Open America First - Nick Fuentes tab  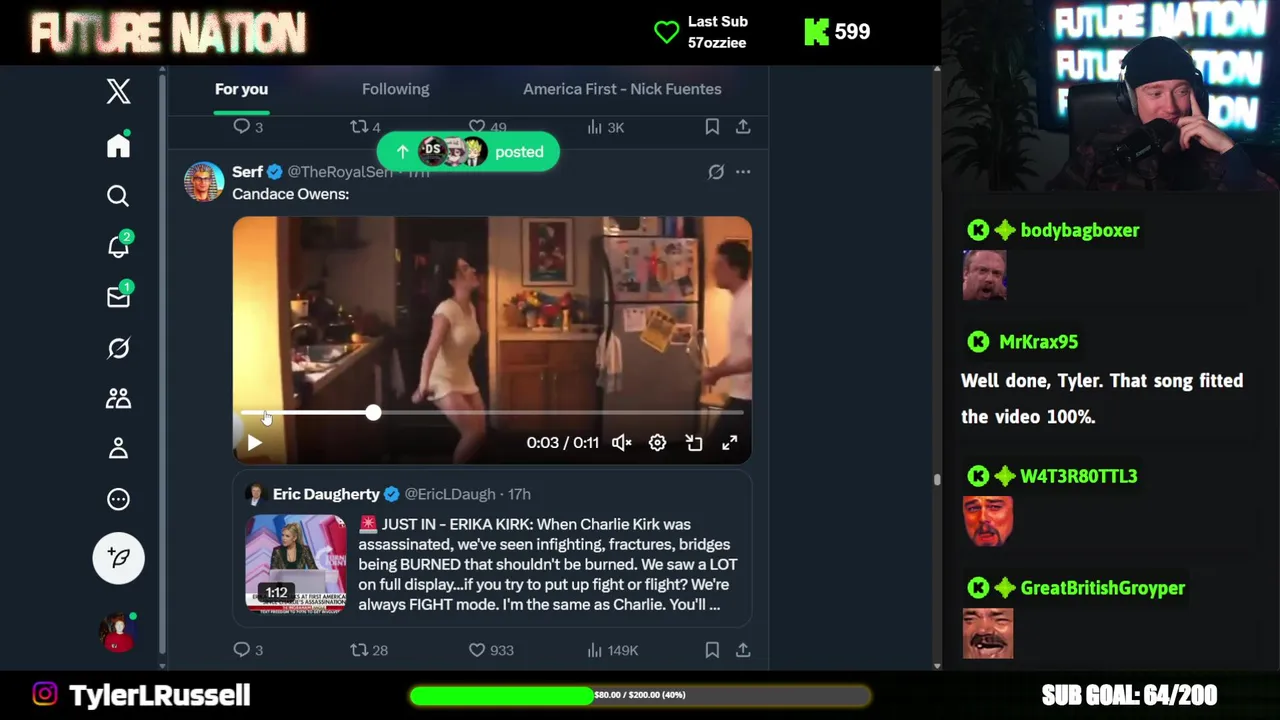tap(622, 89)
